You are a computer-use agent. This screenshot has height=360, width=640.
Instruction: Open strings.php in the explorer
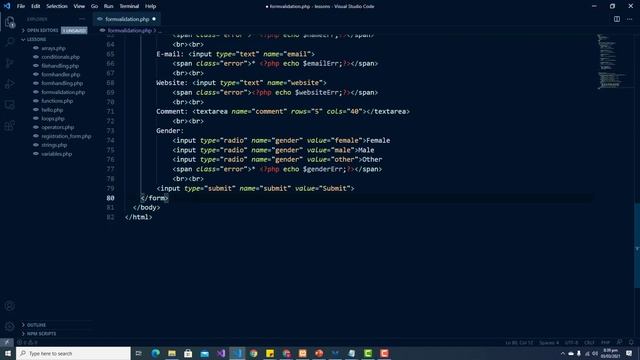pyautogui.click(x=54, y=145)
